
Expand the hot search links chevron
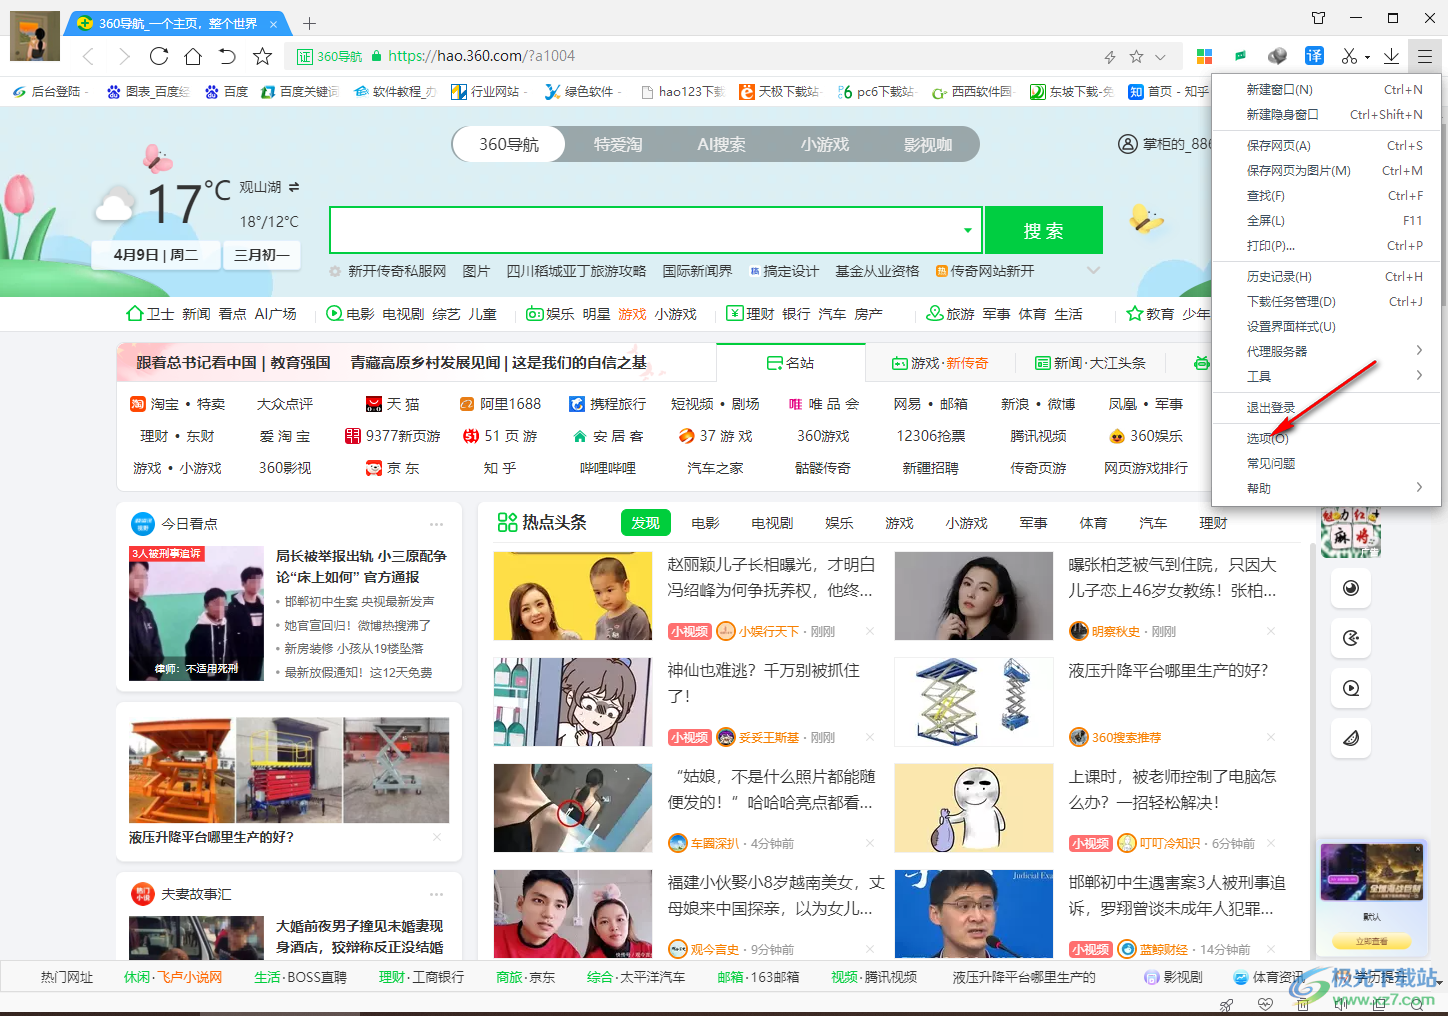pos(1093,271)
